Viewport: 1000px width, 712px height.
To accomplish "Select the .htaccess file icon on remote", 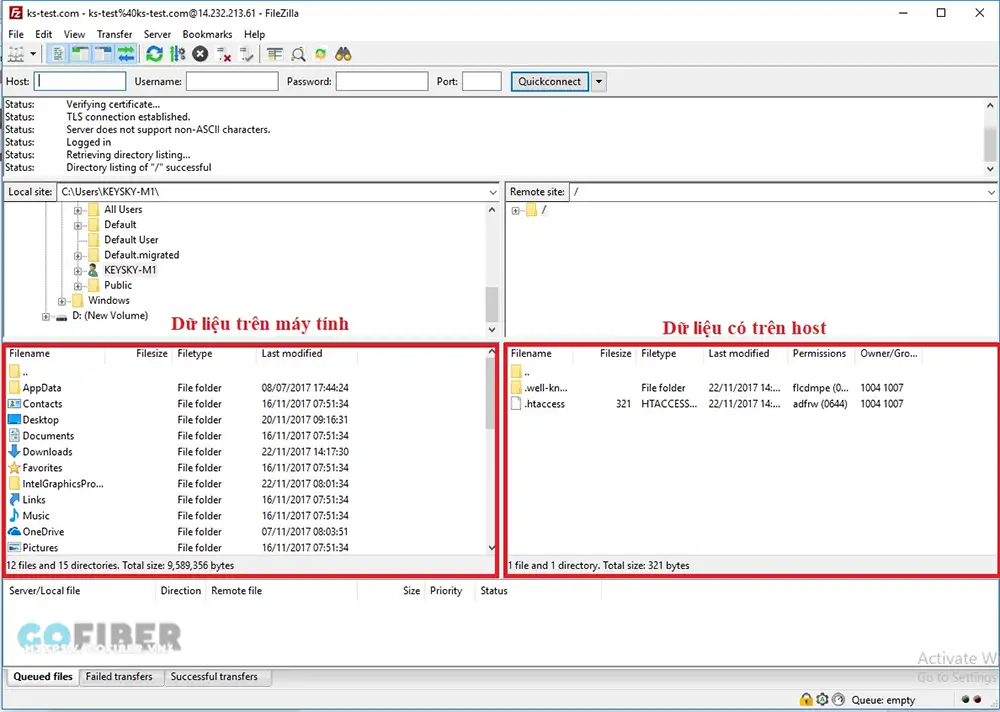I will 516,404.
